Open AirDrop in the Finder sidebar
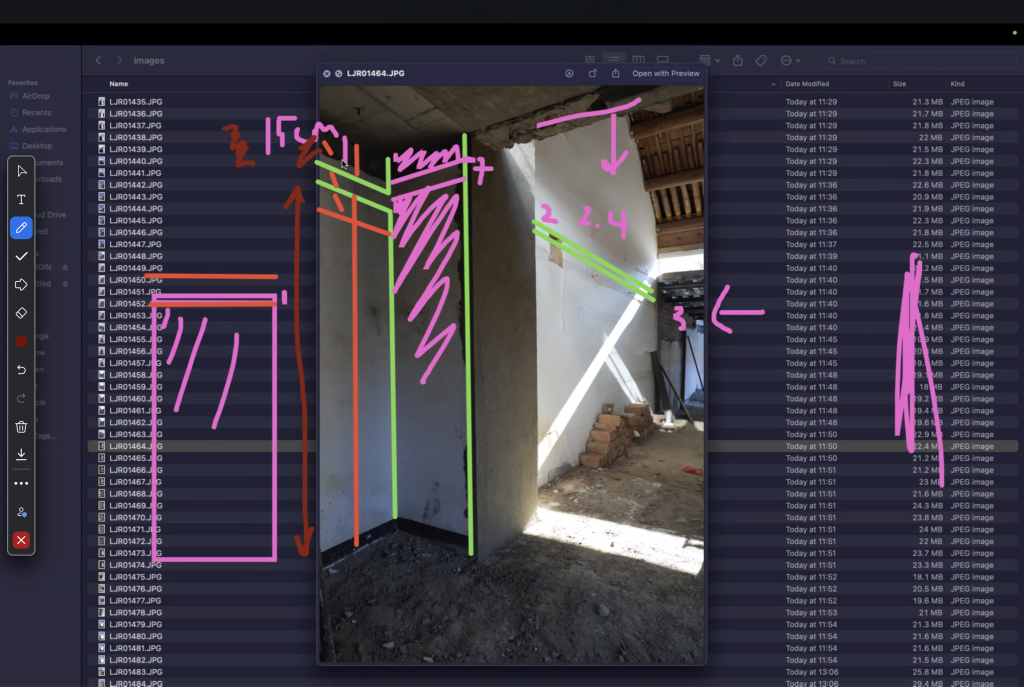 tap(37, 96)
